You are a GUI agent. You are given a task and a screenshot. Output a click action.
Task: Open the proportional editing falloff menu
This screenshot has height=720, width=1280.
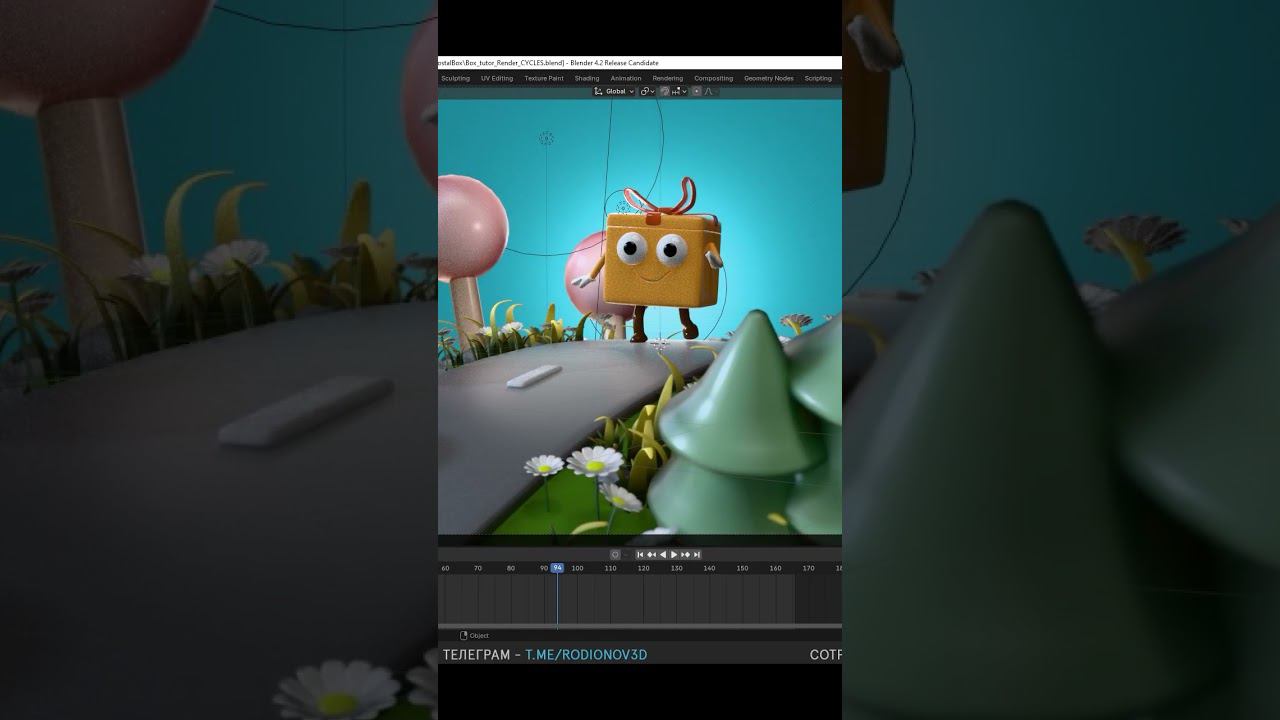[710, 91]
